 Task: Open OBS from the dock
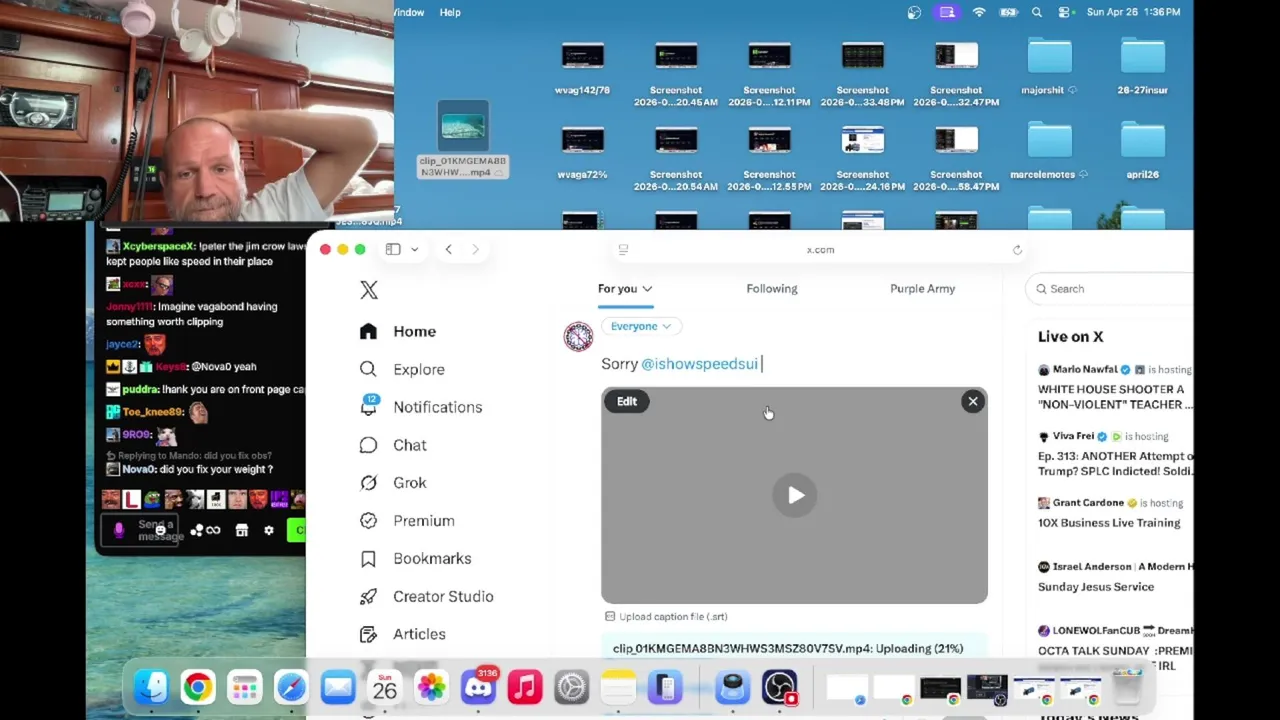tap(779, 687)
